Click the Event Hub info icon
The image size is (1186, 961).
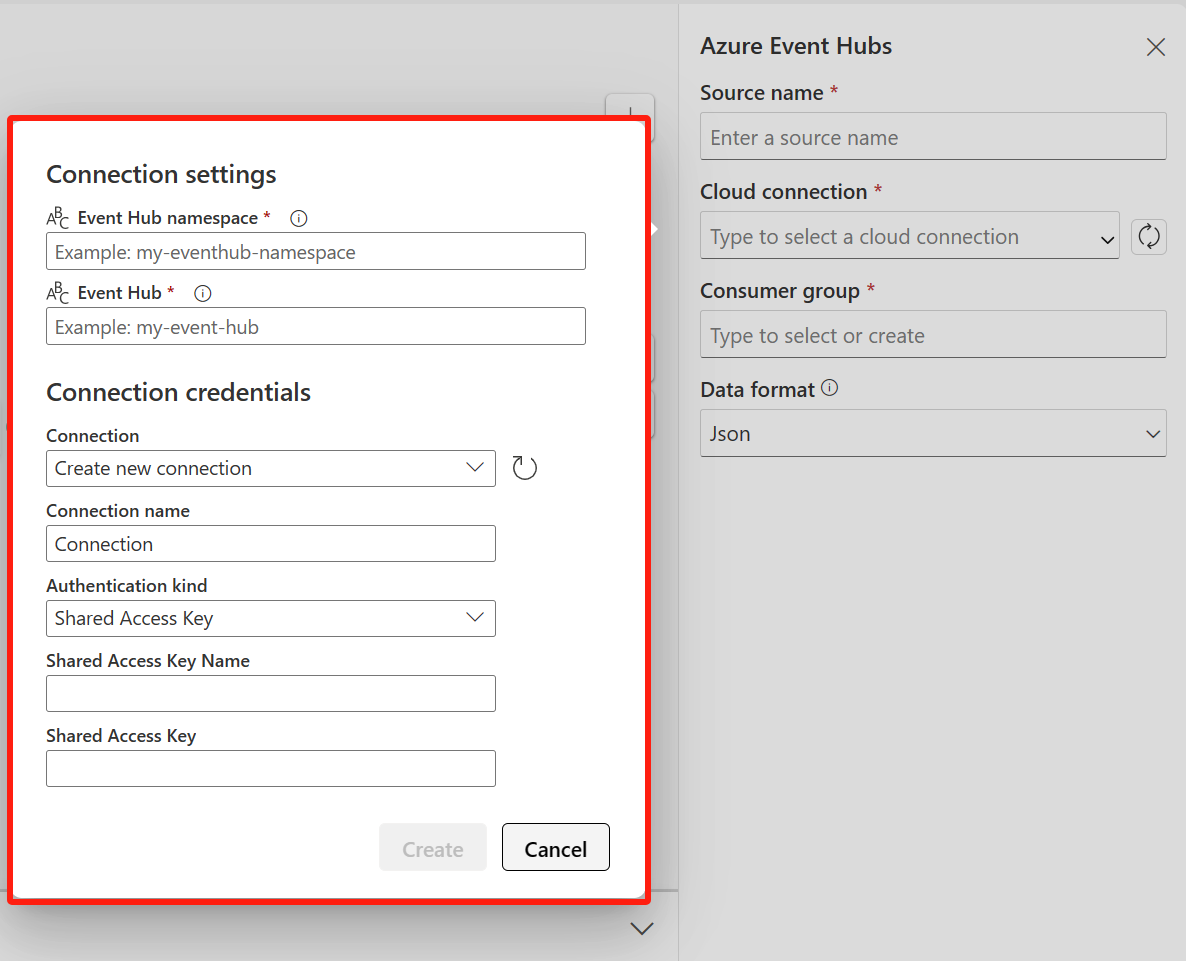coord(203,293)
